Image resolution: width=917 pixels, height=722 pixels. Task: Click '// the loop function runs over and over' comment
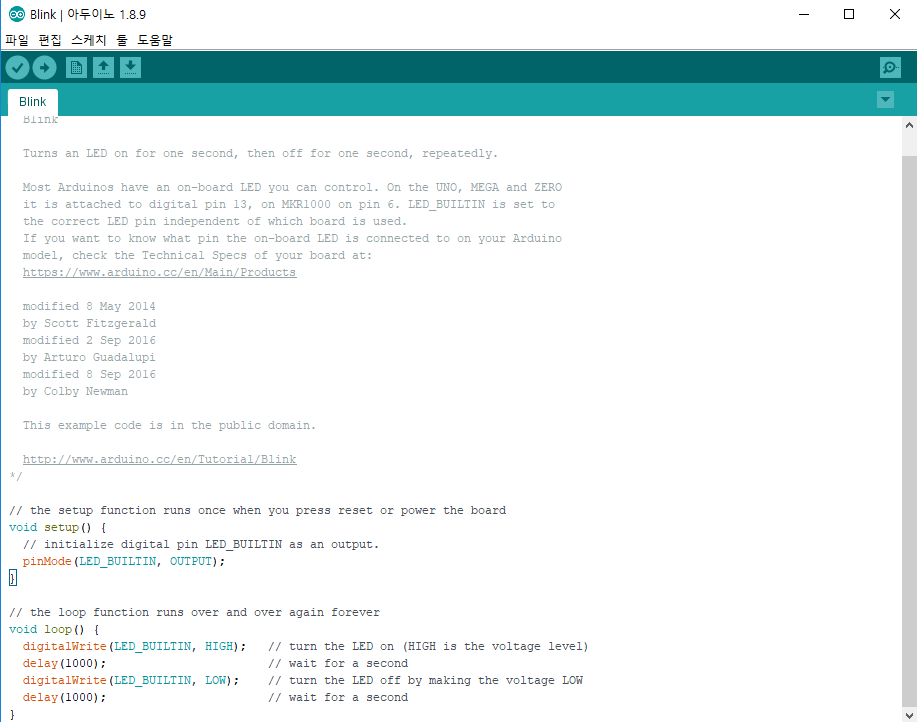pyautogui.click(x=194, y=613)
